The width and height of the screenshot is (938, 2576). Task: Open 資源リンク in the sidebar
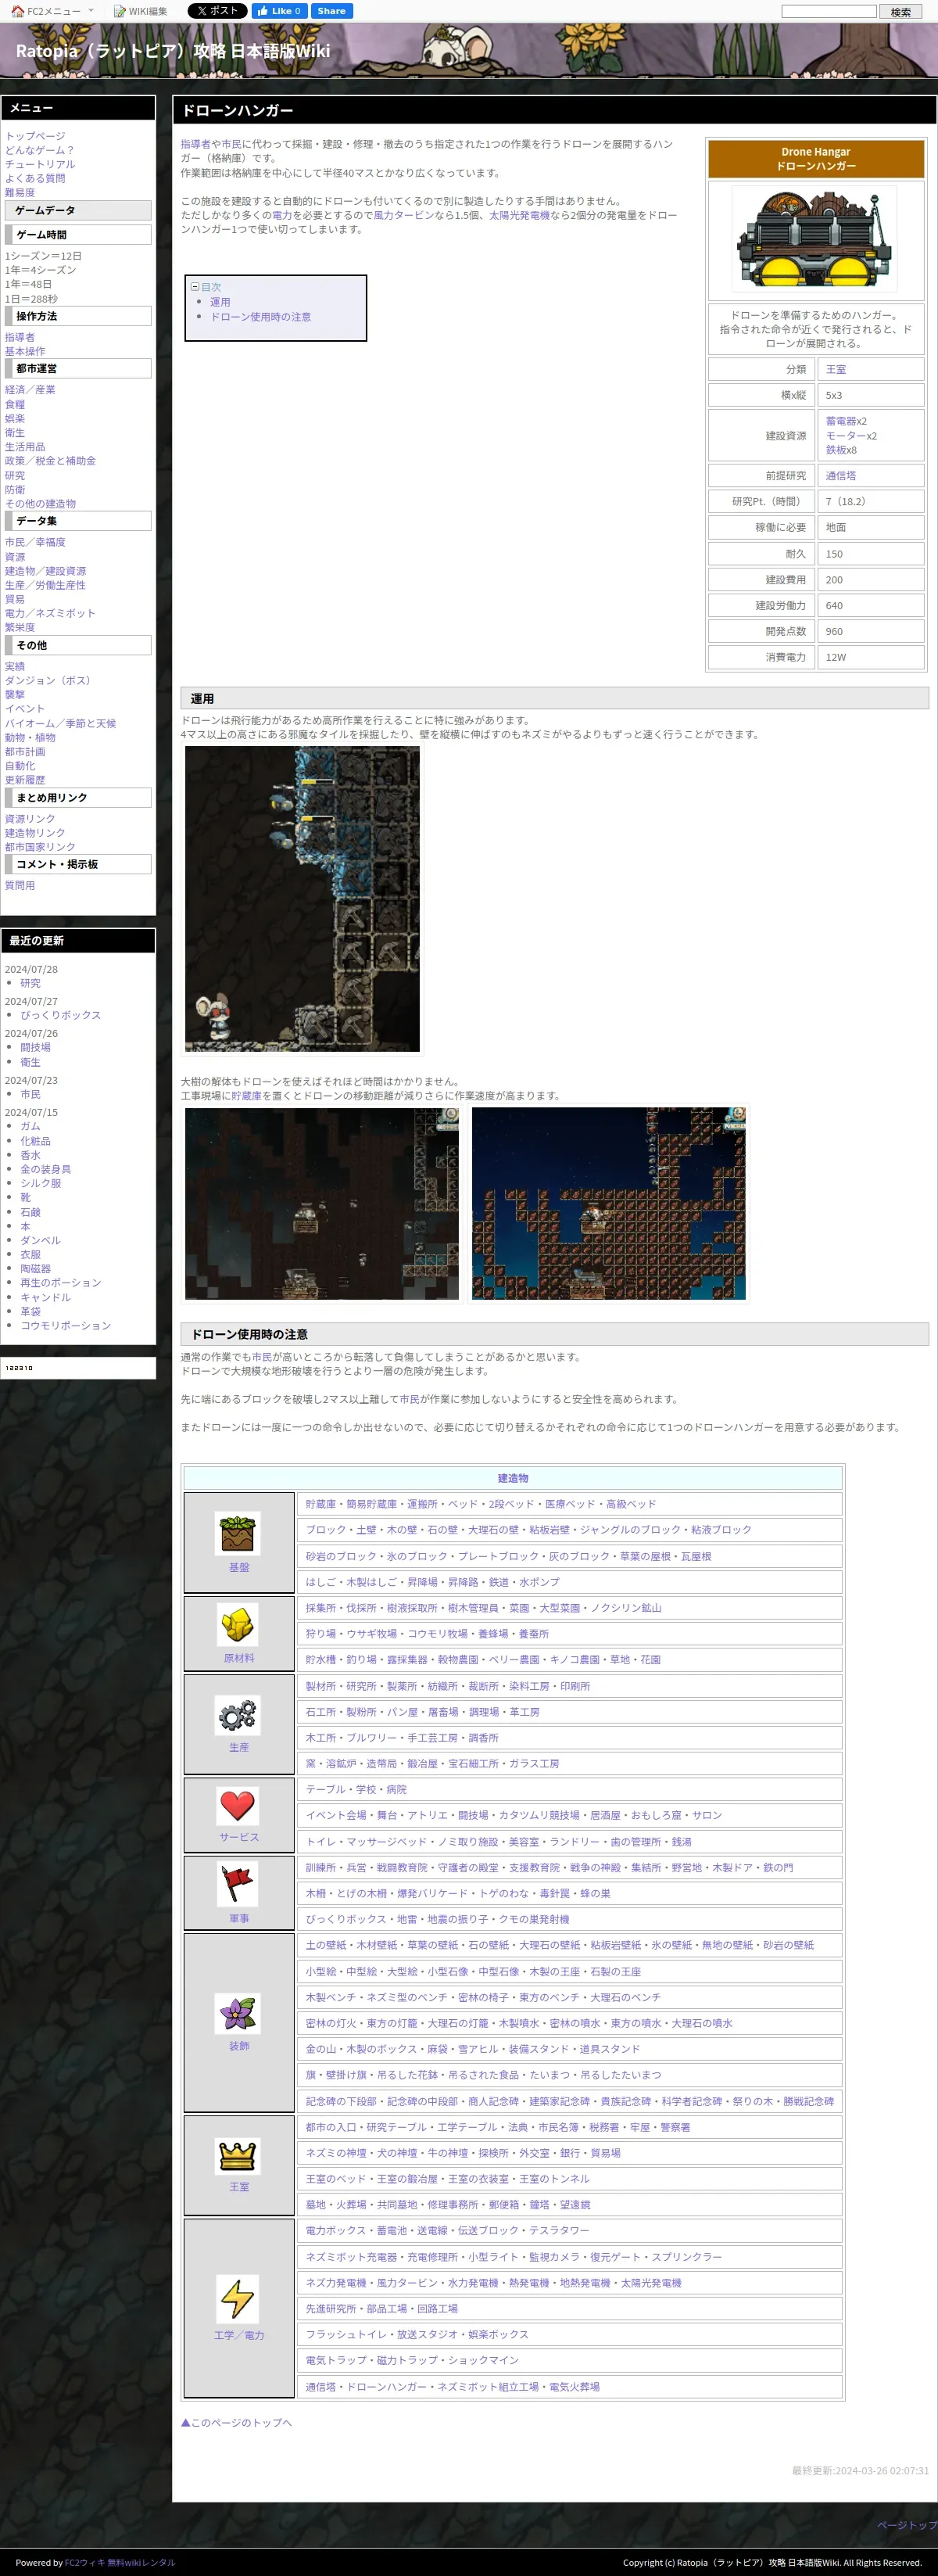click(30, 819)
